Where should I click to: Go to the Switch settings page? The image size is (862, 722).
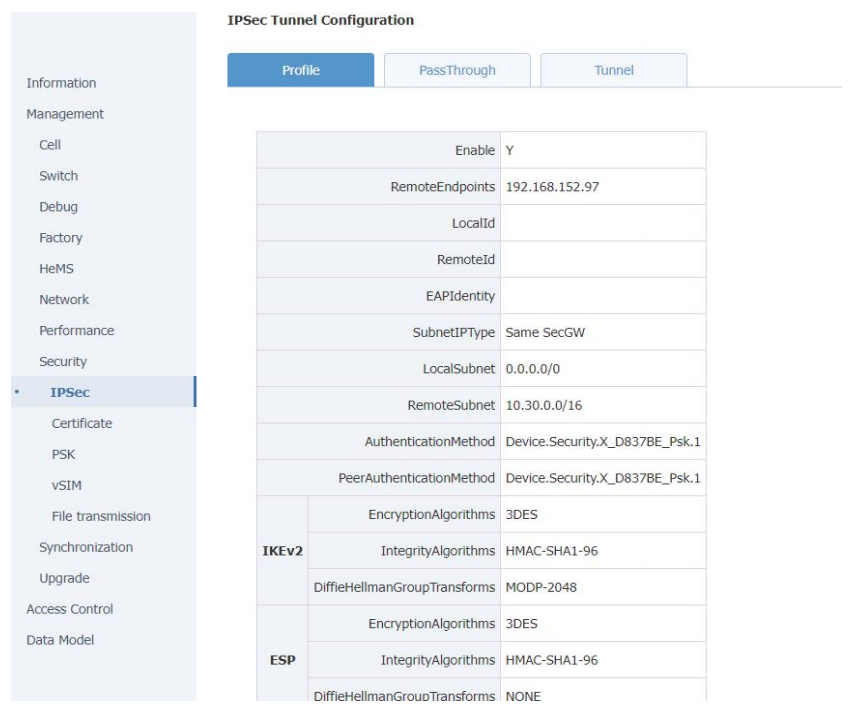58,176
